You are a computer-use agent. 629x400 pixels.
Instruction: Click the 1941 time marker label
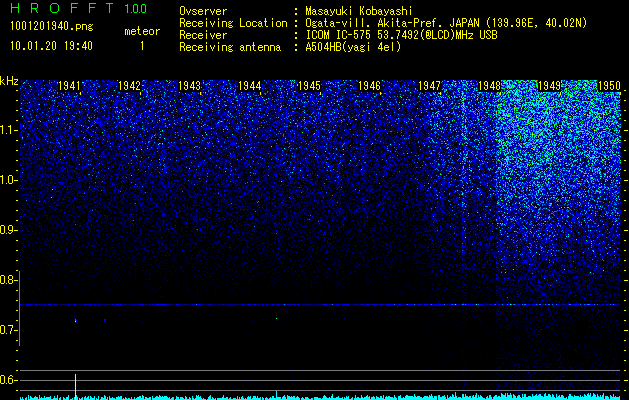click(69, 85)
